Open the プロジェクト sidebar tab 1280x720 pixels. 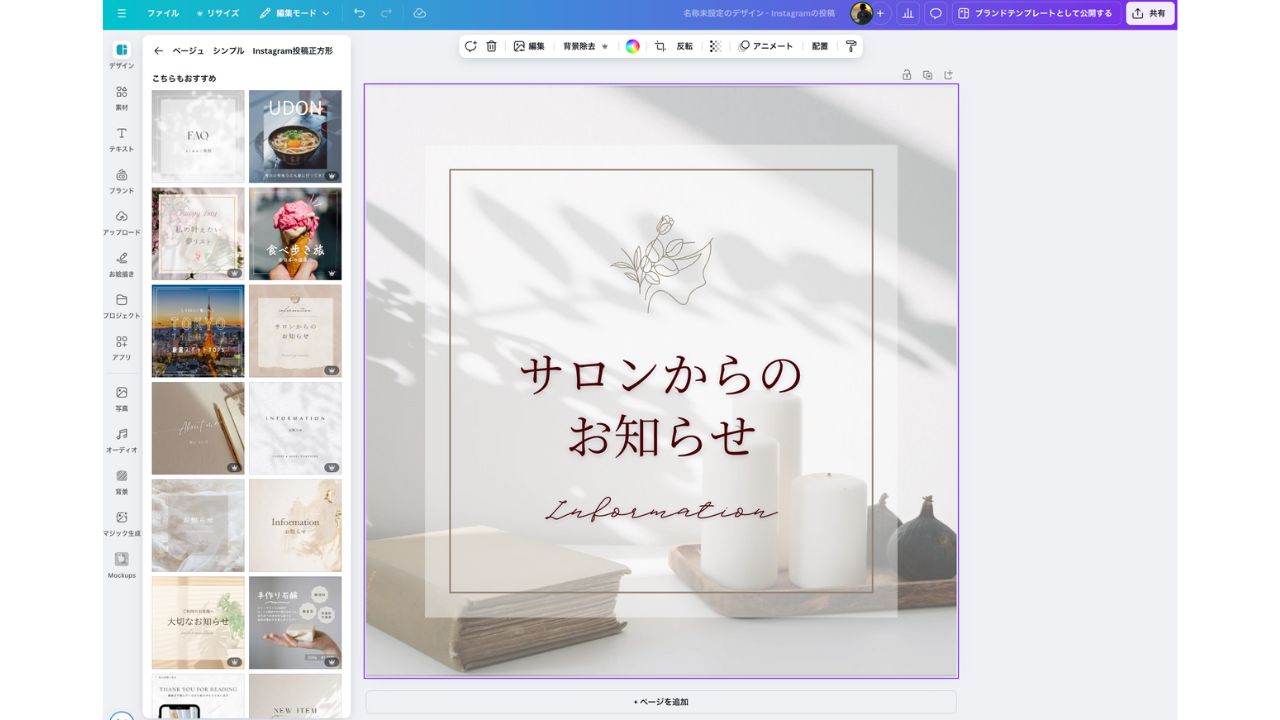(x=122, y=306)
